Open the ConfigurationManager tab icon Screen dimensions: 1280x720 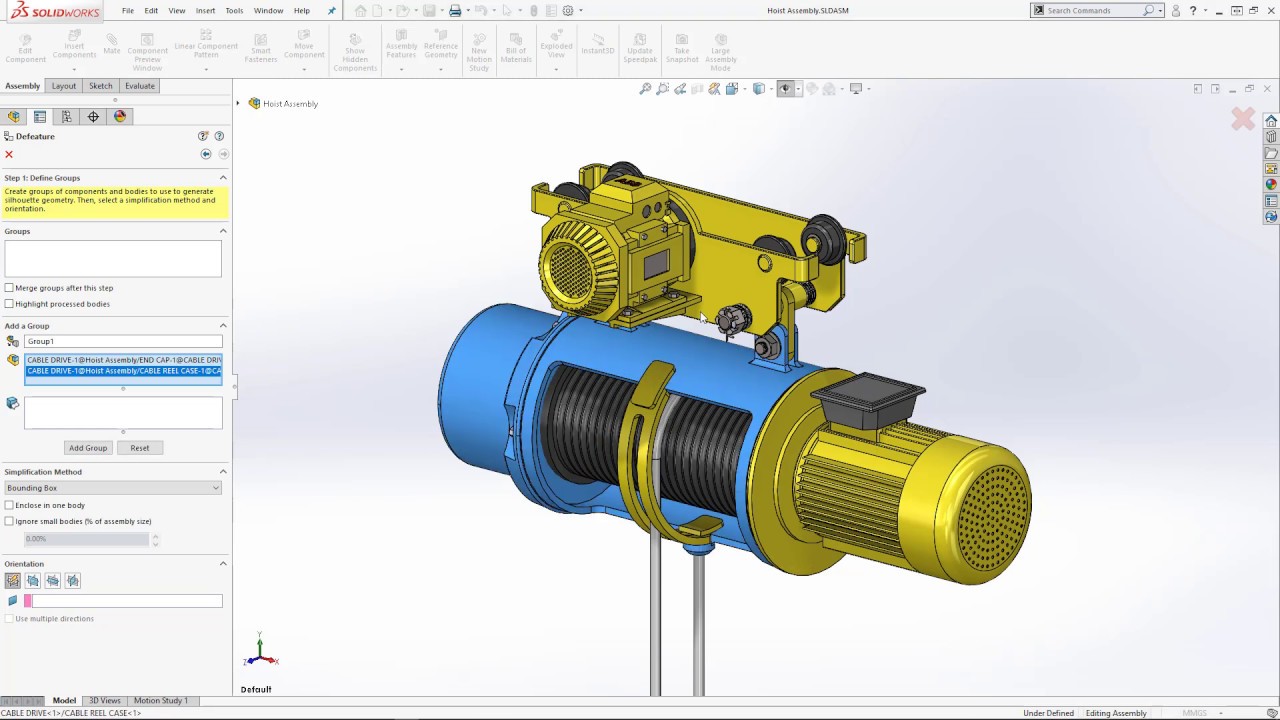[x=67, y=116]
